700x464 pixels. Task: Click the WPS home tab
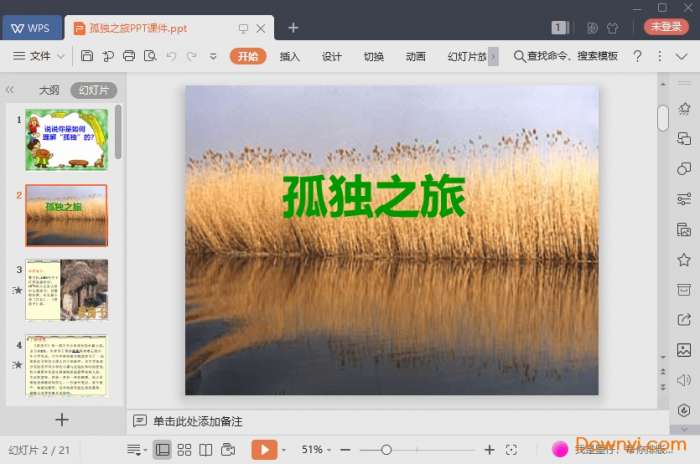click(31, 28)
